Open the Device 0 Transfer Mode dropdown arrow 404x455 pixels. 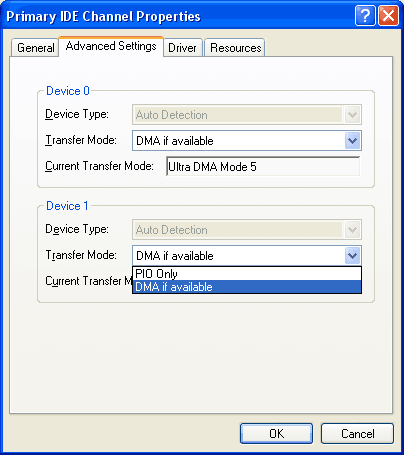click(352, 141)
